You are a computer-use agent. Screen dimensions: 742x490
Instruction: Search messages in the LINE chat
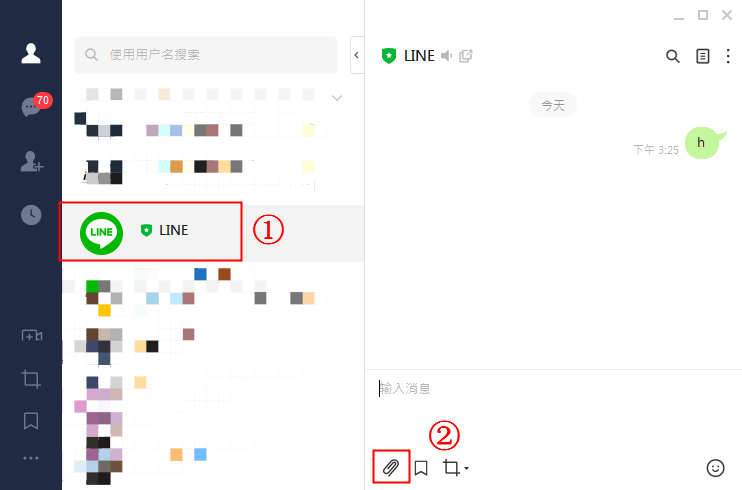tap(672, 56)
